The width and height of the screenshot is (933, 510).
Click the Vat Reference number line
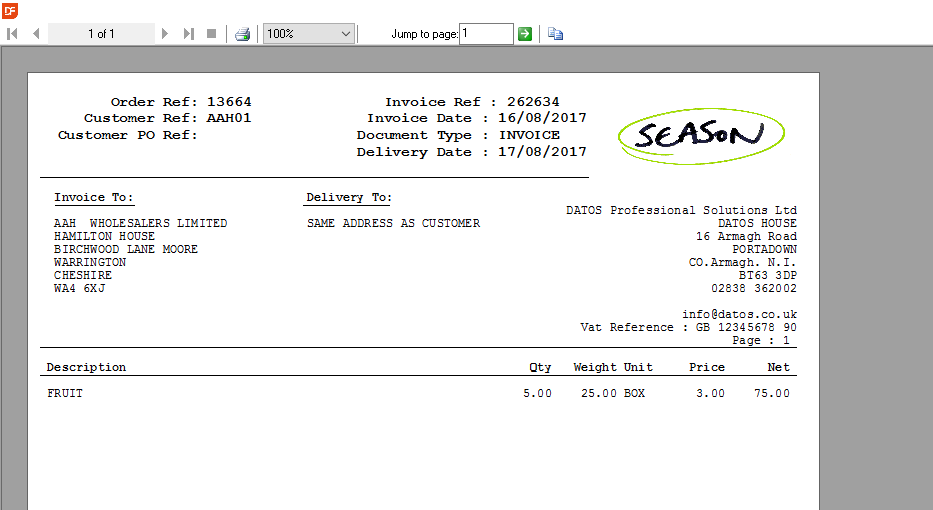click(688, 327)
